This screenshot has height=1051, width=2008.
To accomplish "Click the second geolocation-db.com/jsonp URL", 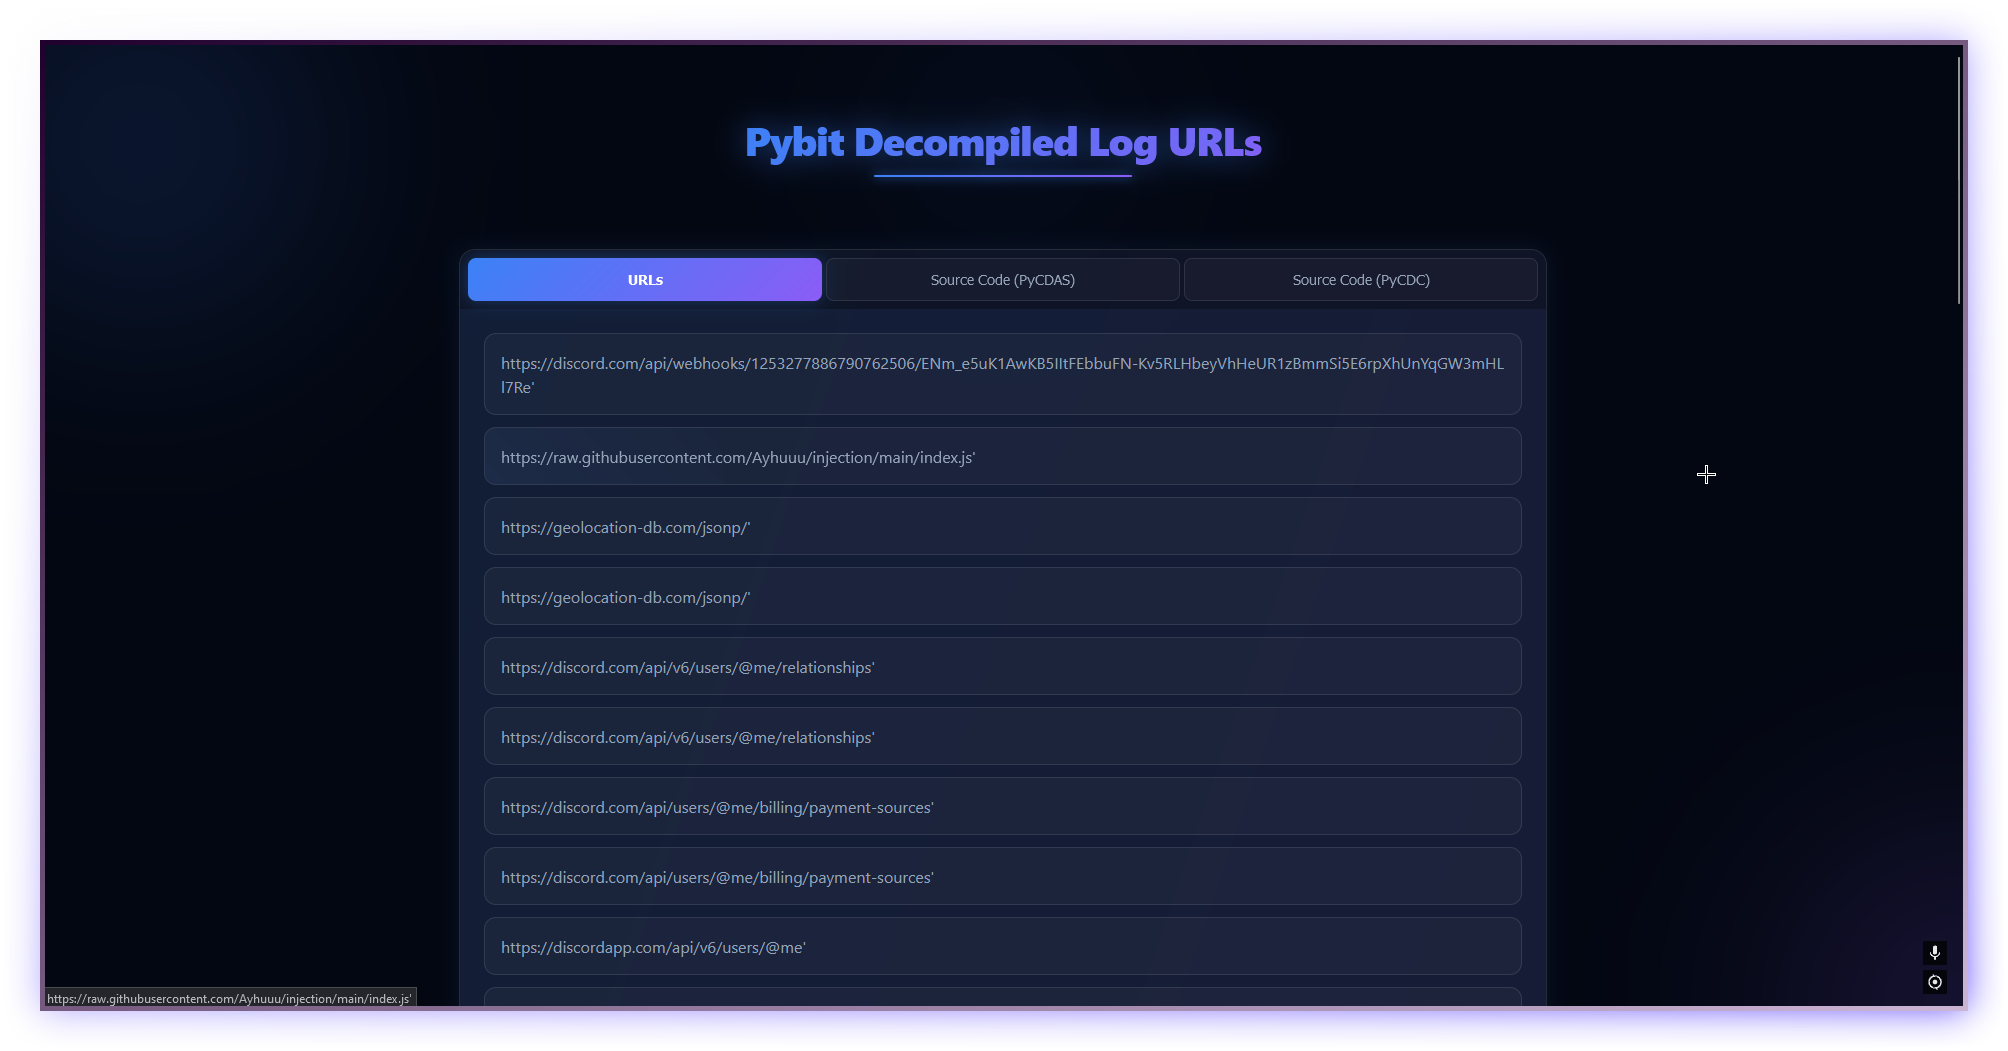I will point(1003,597).
